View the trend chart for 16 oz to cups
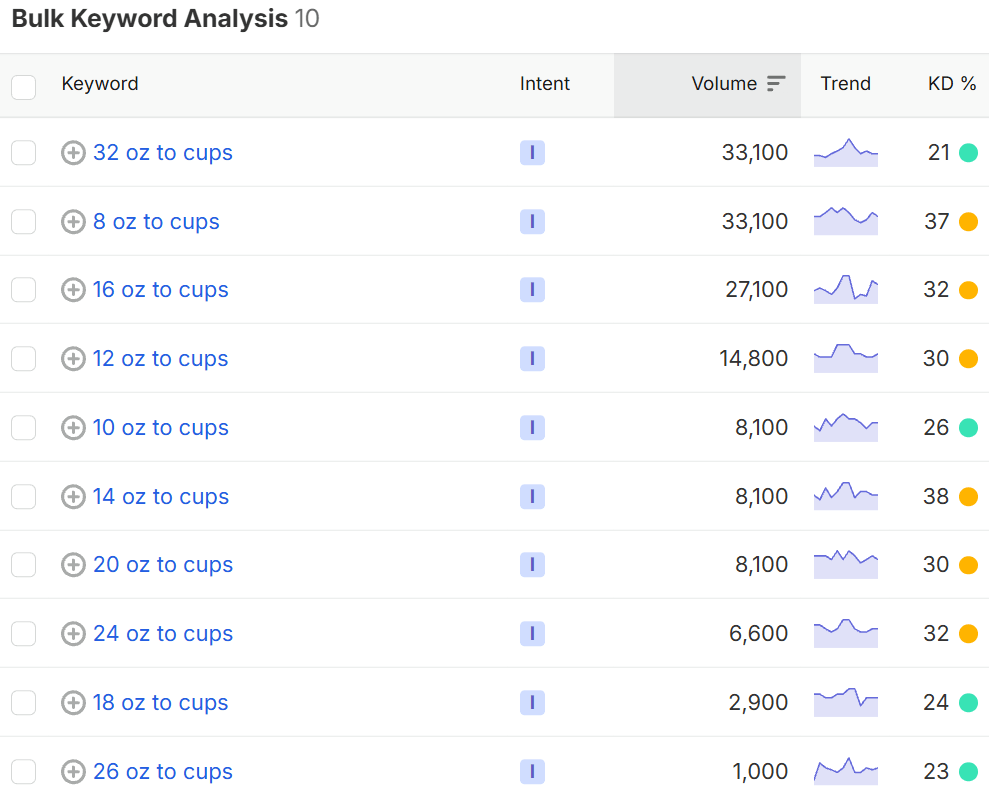989x794 pixels. point(846,290)
